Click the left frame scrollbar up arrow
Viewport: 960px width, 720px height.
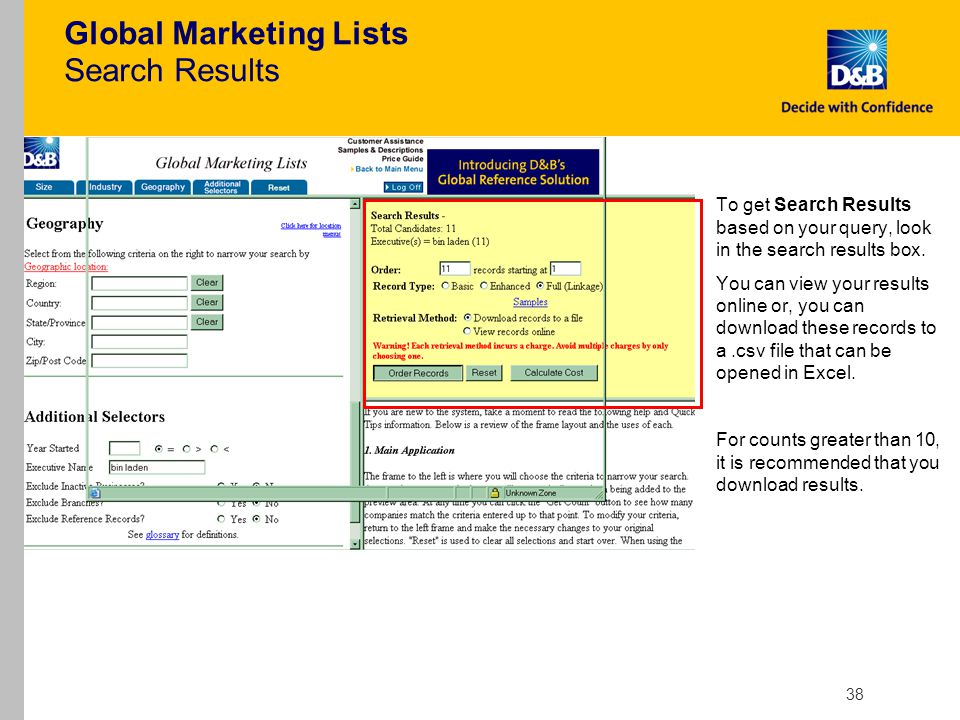click(x=355, y=204)
